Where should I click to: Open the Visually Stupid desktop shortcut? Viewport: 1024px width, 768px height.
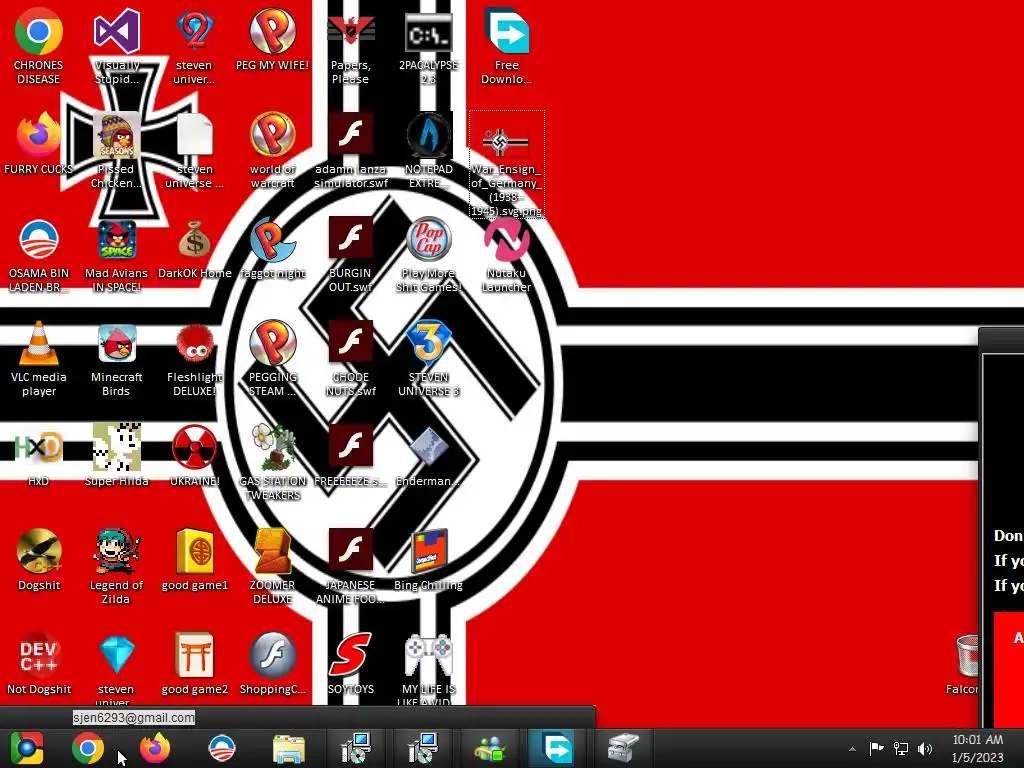(116, 46)
